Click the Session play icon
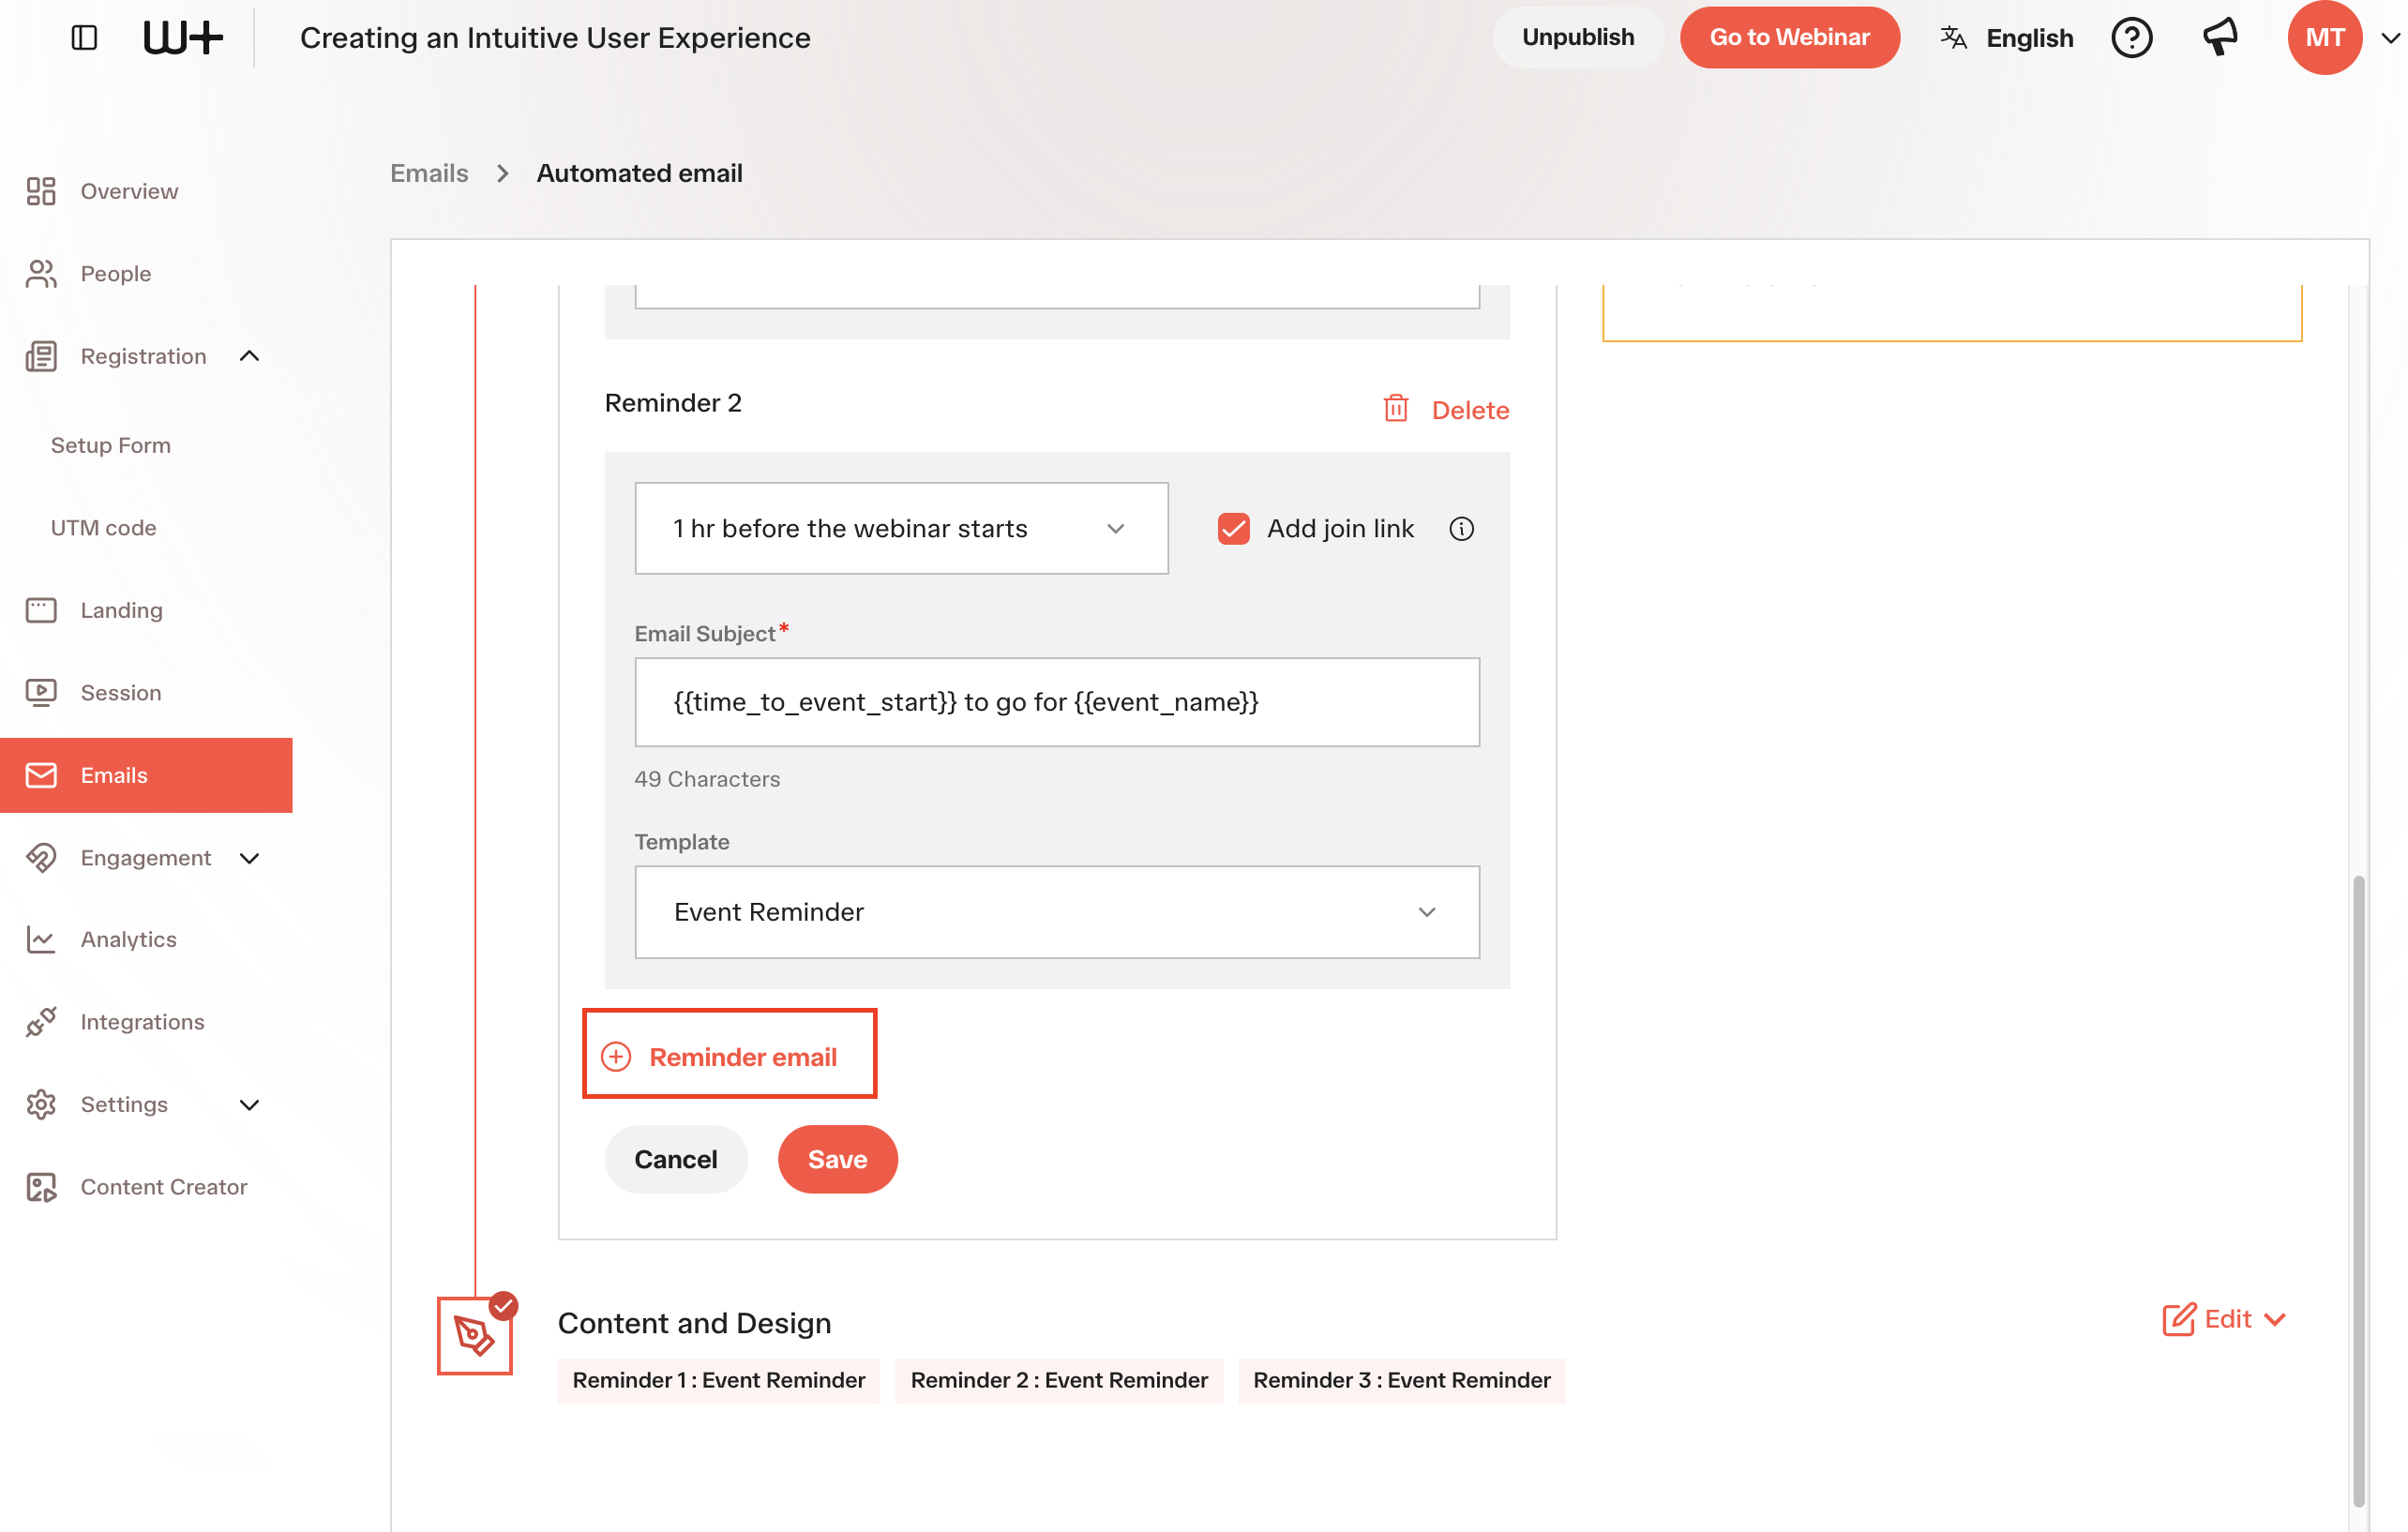The width and height of the screenshot is (2408, 1532). pos(41,693)
